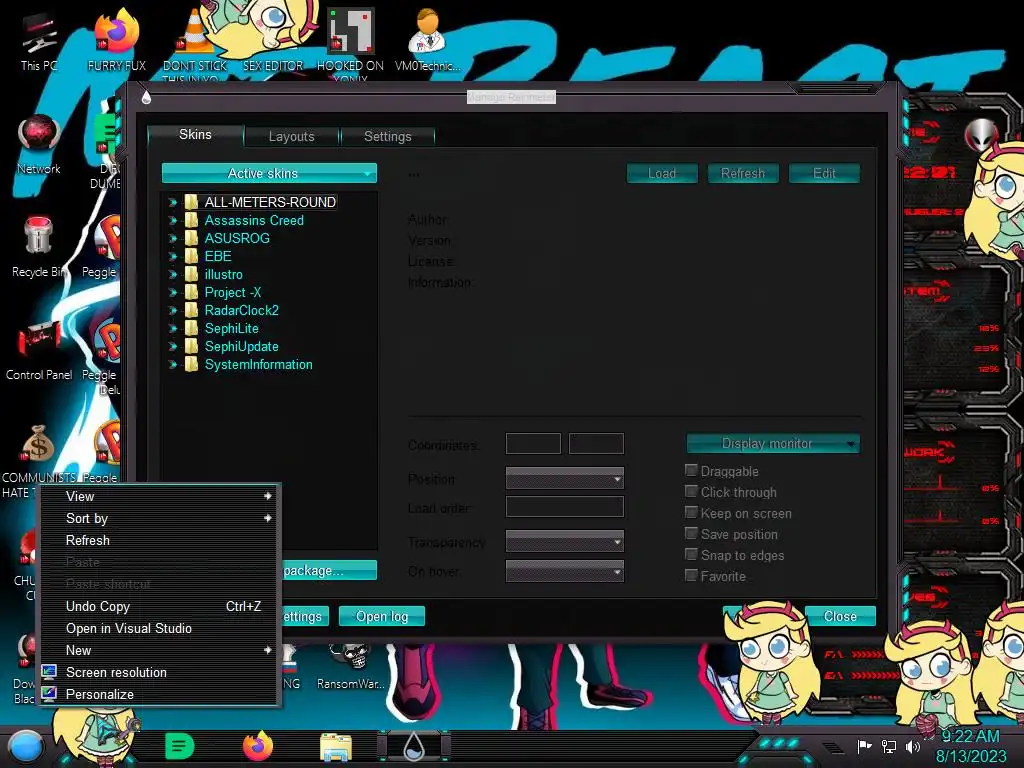
Task: Click the Refresh button in Manage window
Action: [743, 173]
